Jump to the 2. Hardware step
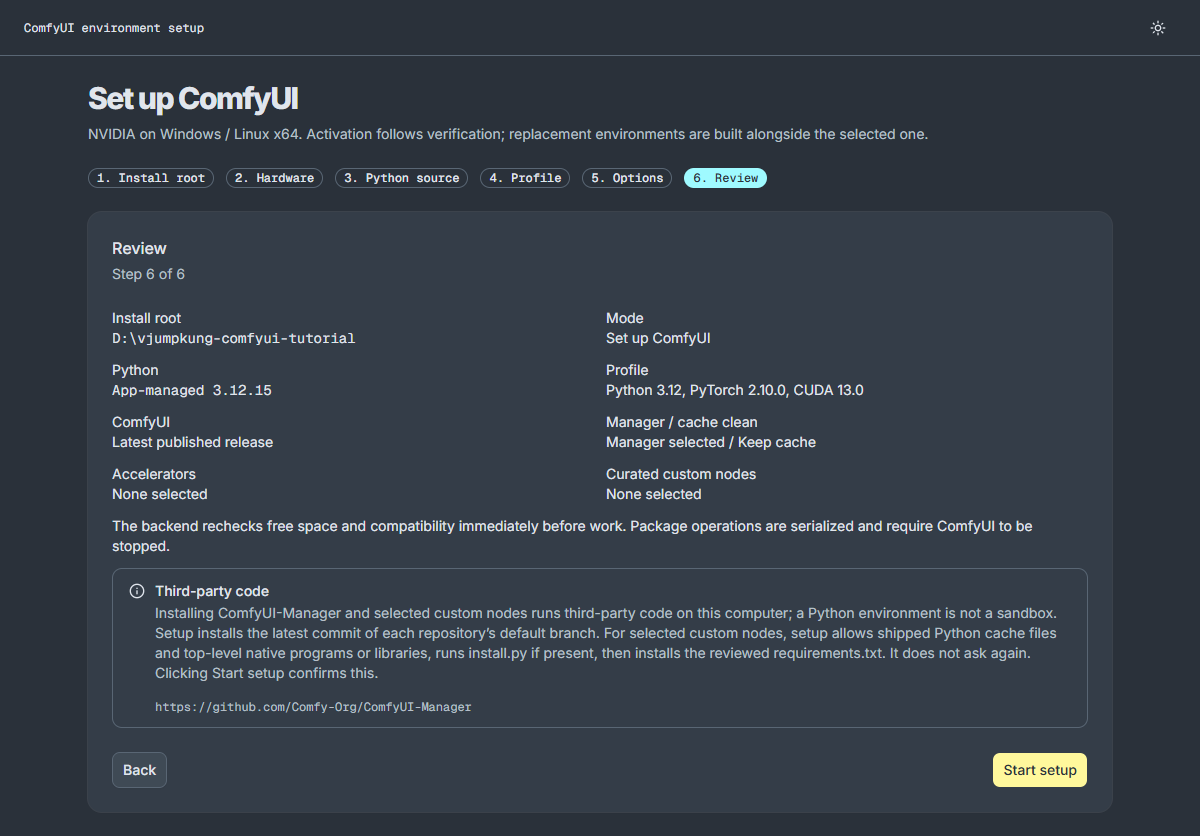This screenshot has width=1200, height=836. [x=275, y=178]
